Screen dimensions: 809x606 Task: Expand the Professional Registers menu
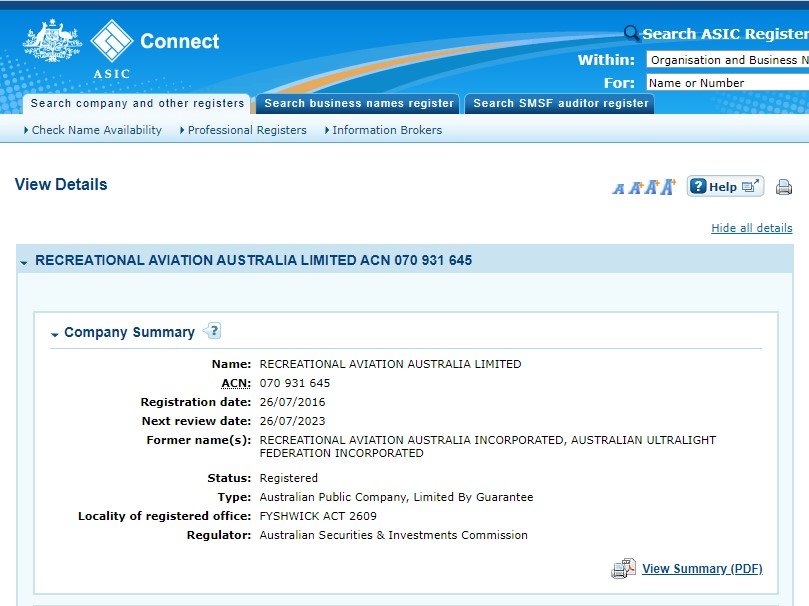point(243,130)
